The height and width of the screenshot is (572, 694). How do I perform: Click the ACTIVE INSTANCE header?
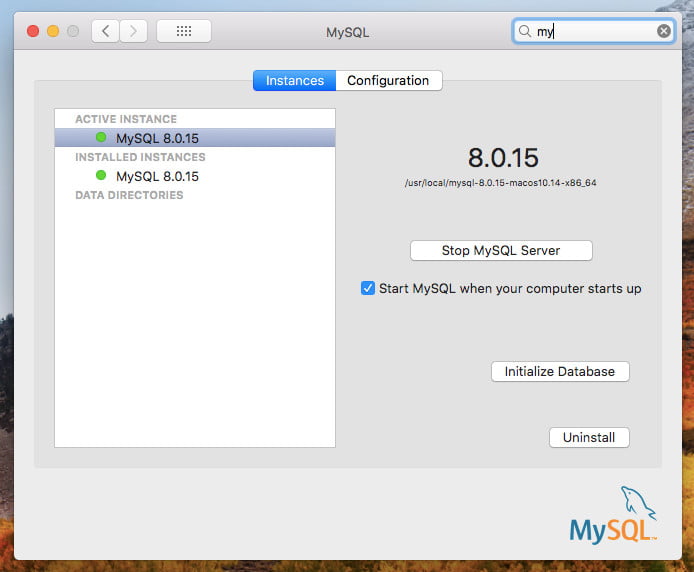126,119
